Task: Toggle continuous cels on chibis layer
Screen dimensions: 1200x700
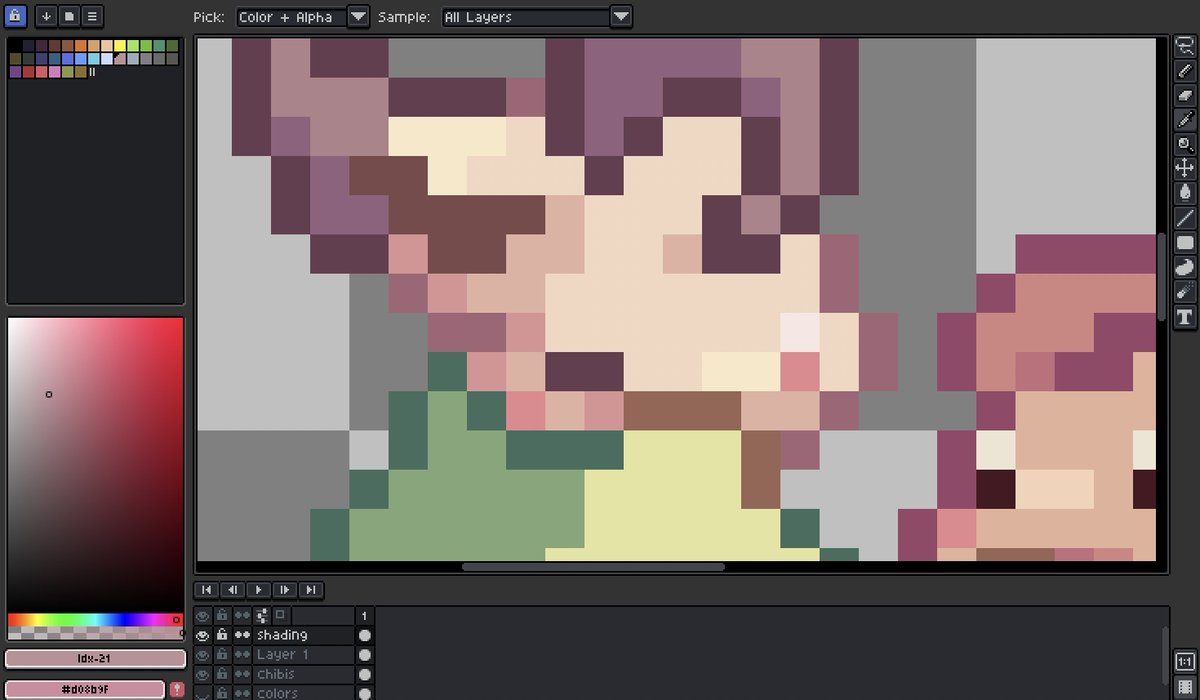Action: [x=242, y=674]
